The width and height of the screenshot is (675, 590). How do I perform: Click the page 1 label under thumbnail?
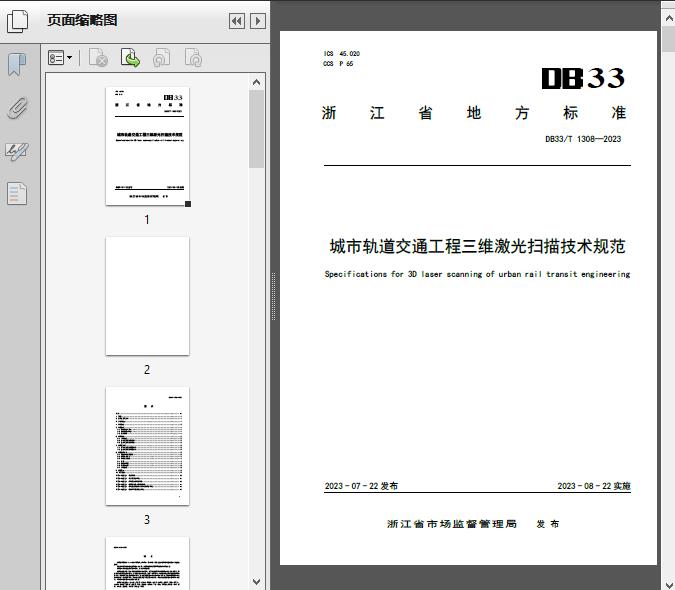[147, 220]
